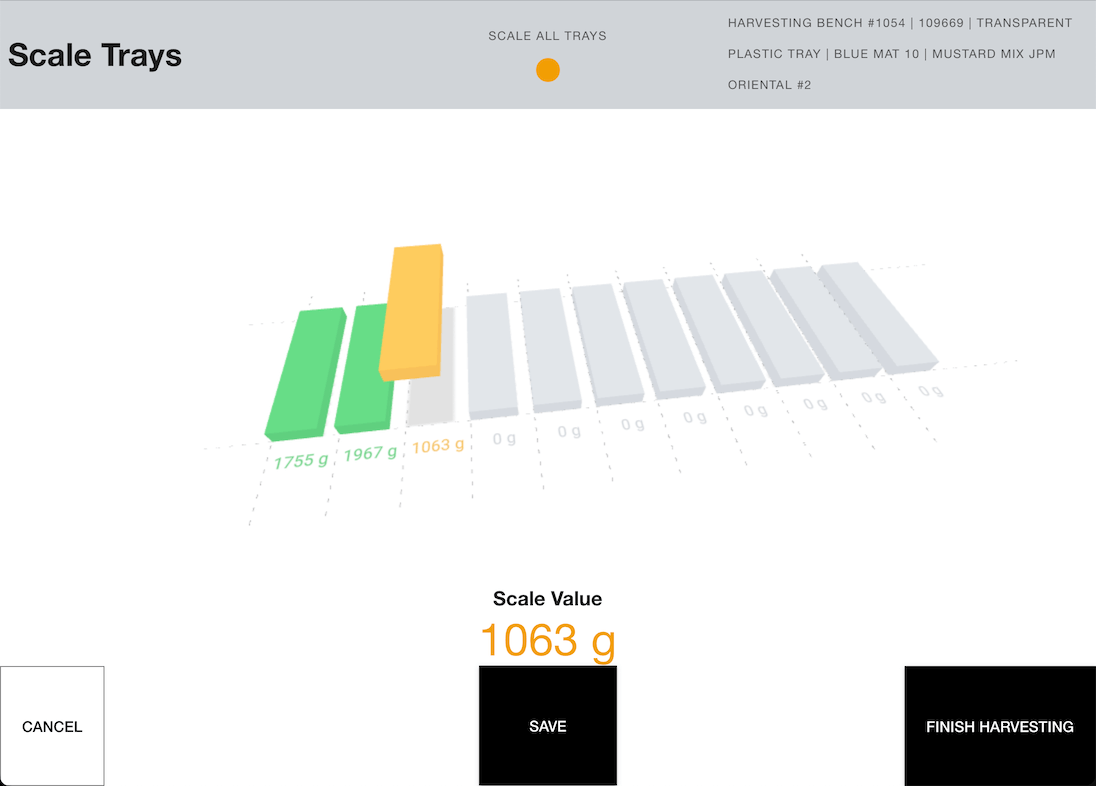The image size is (1096, 786).
Task: Click the ORIENTAL #2 text
Action: pos(770,85)
